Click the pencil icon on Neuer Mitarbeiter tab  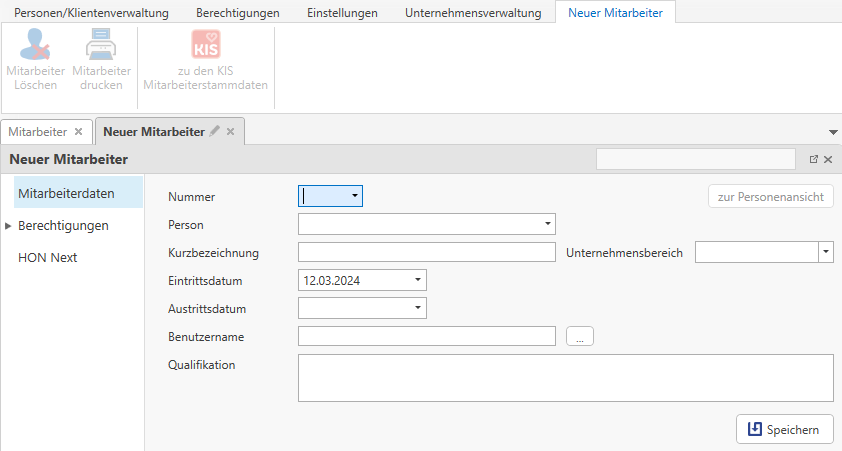click(x=214, y=131)
